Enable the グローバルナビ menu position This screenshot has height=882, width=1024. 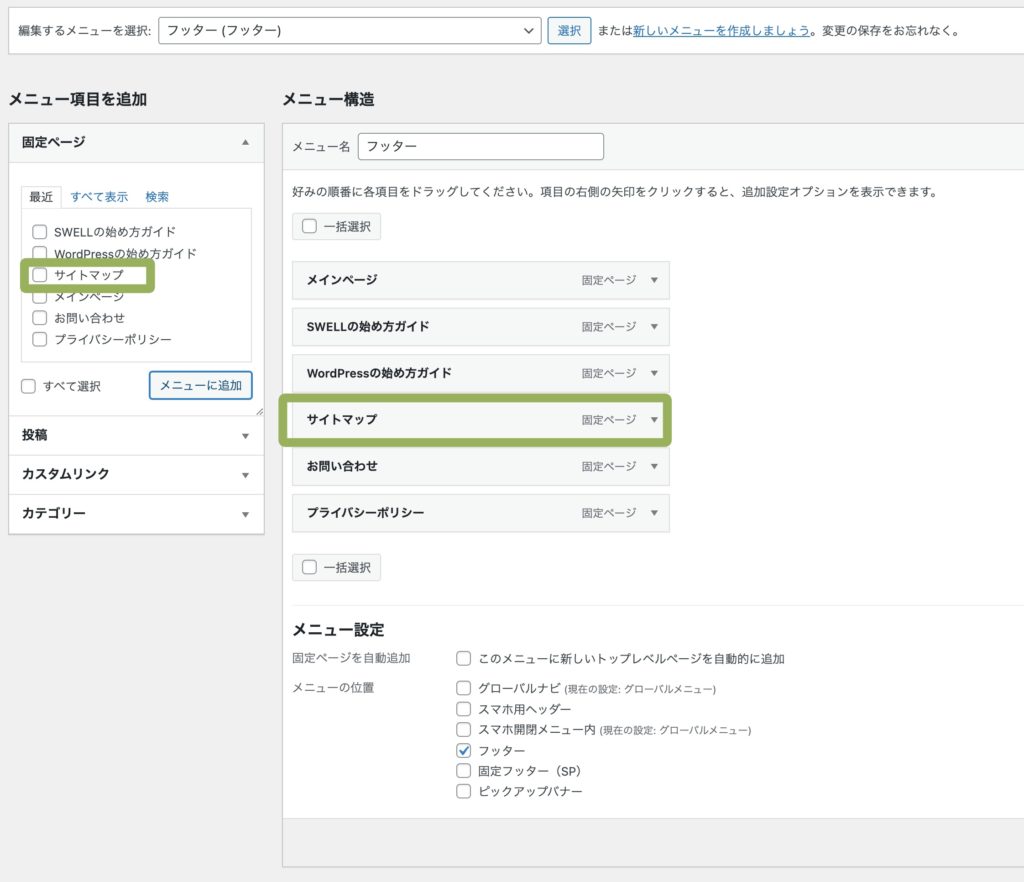(464, 688)
